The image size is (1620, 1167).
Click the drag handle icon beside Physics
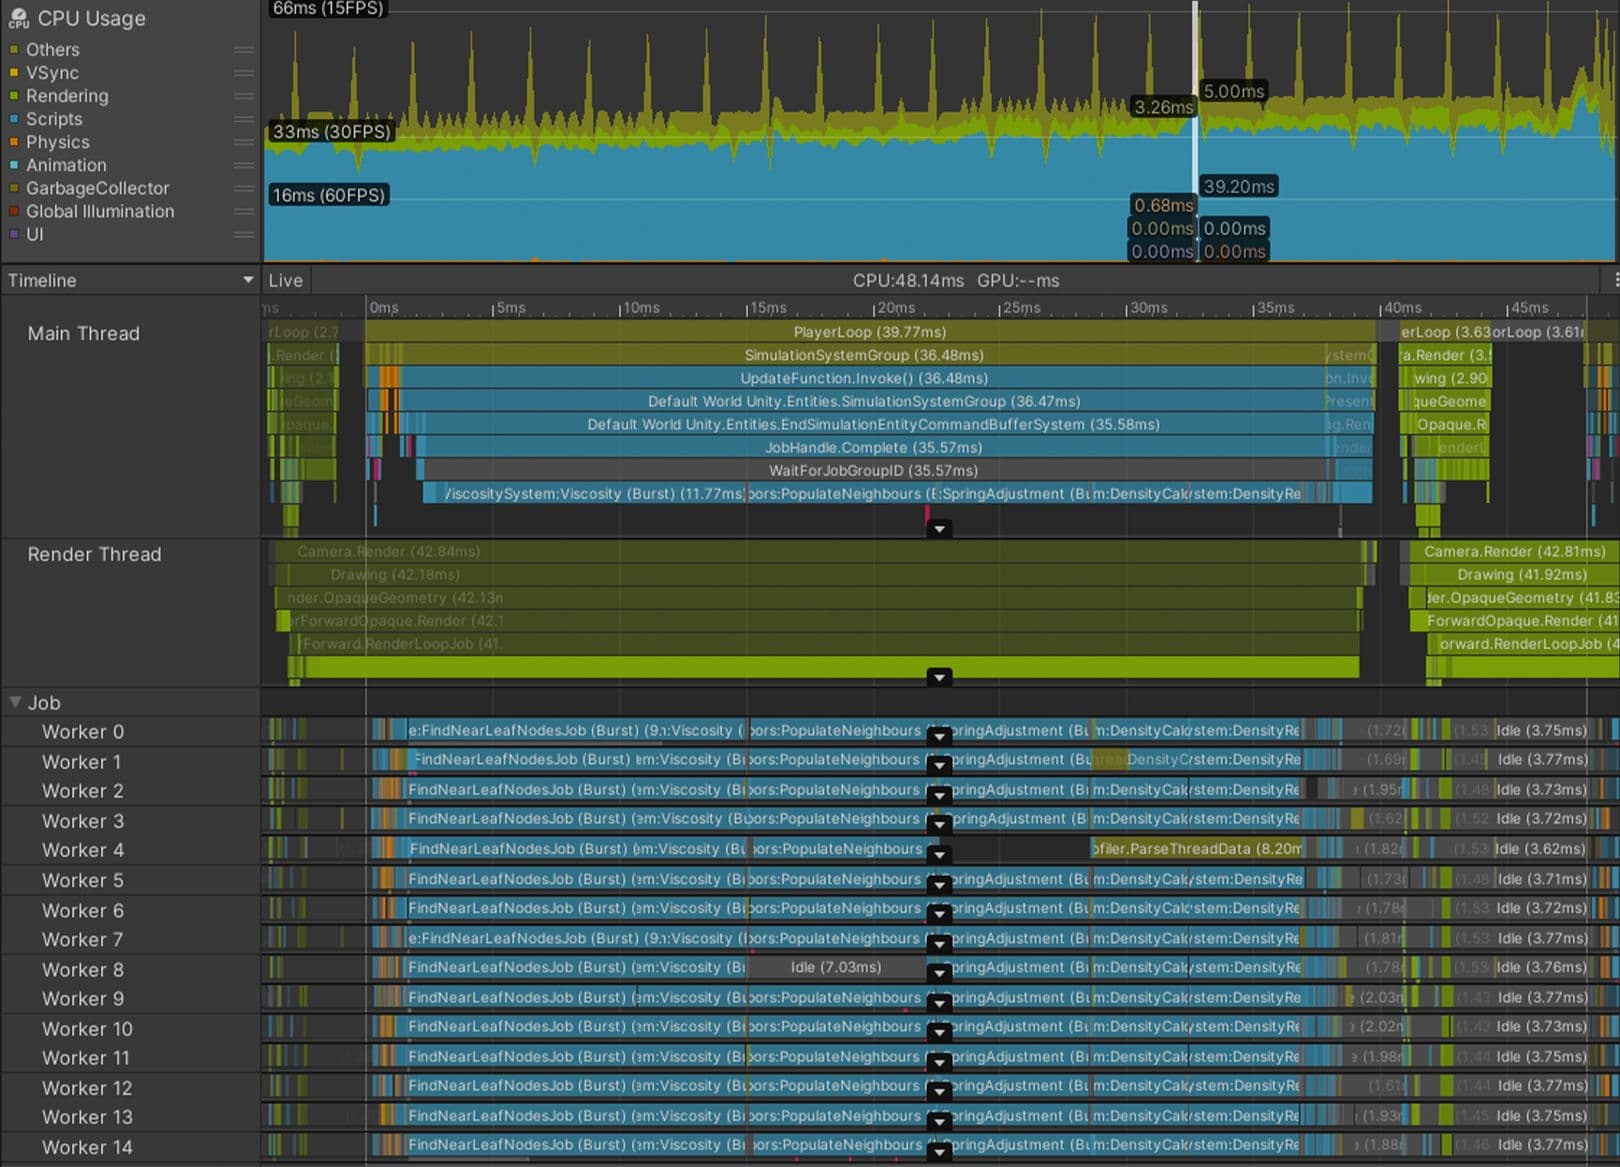coord(243,141)
